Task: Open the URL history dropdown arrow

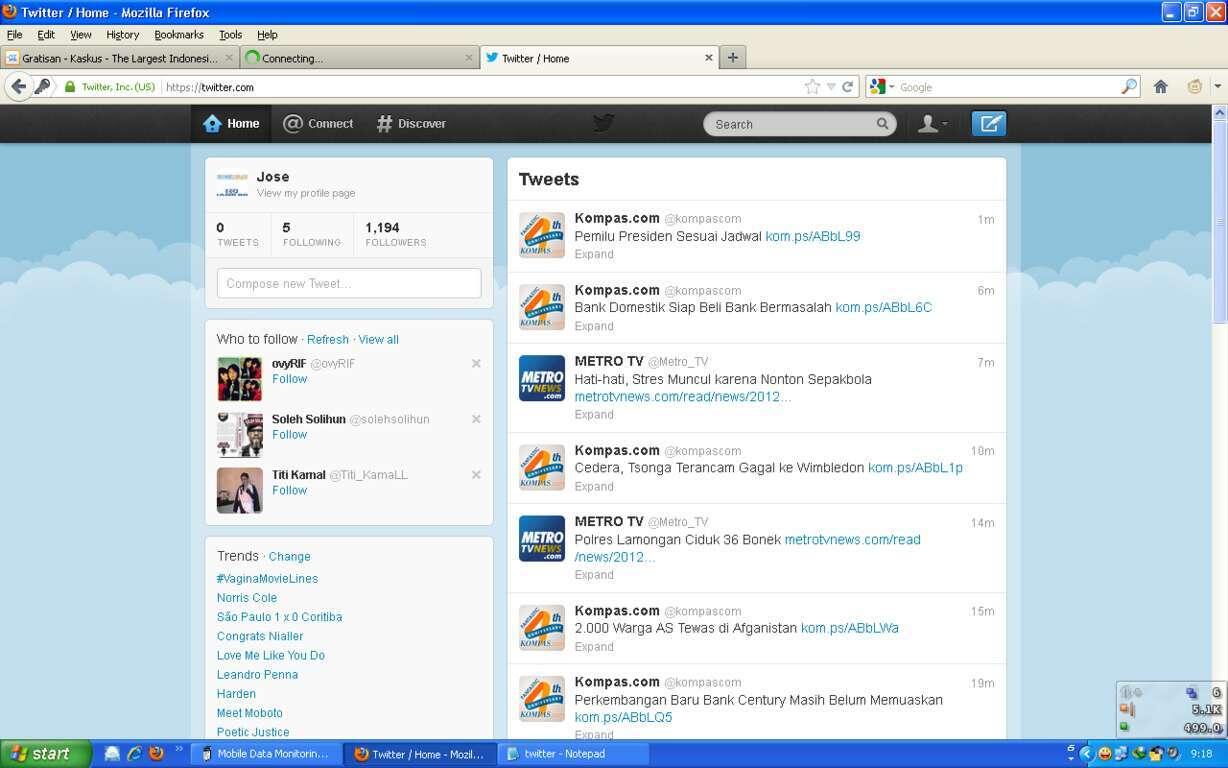Action: point(830,87)
